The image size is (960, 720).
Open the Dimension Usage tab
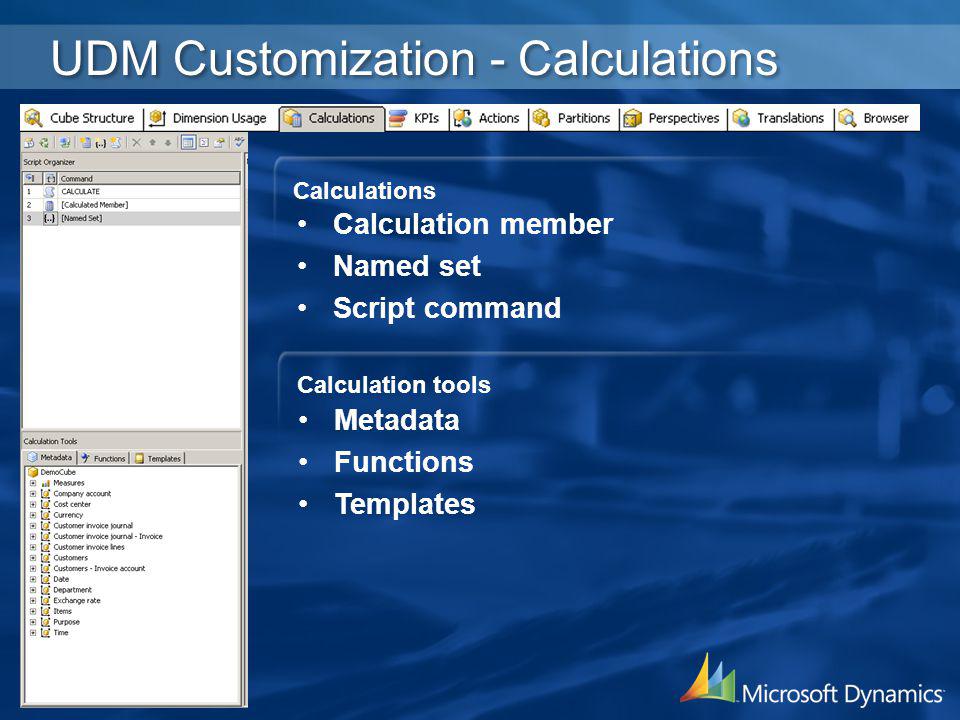tap(209, 118)
